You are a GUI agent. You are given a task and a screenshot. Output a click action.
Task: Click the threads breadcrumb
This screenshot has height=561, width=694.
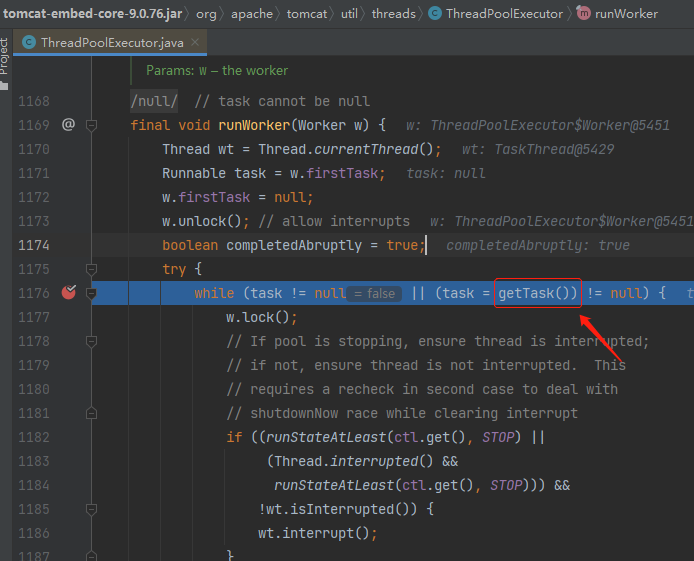point(393,14)
